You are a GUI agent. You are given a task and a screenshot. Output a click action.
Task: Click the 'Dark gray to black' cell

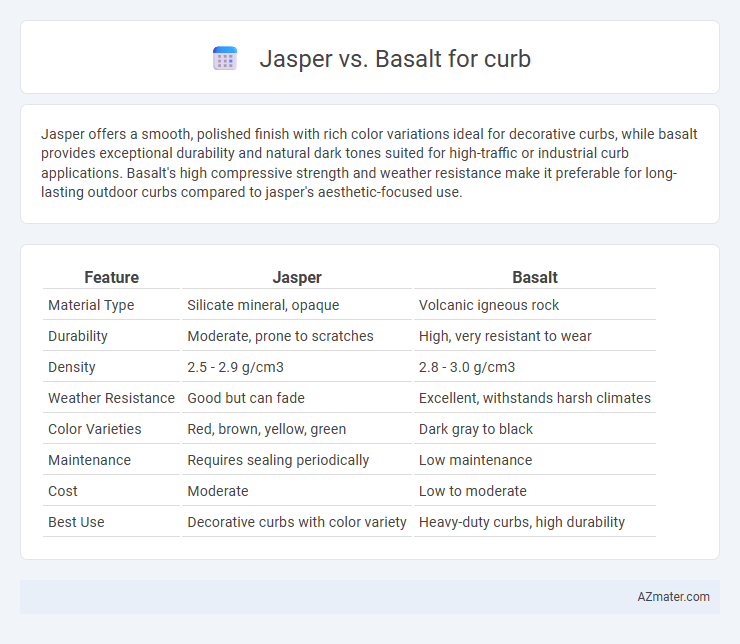click(476, 429)
